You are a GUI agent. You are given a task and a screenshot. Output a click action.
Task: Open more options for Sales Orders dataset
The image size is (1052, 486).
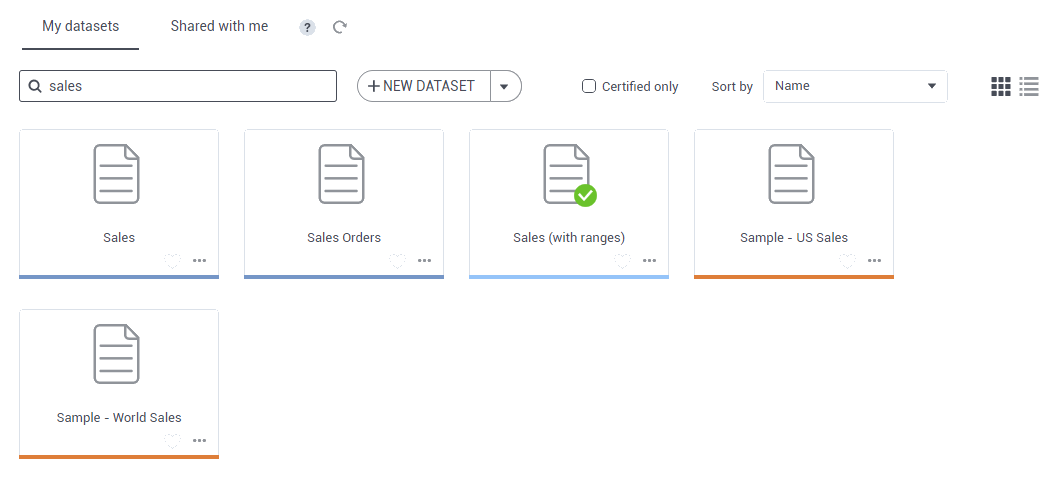point(425,260)
